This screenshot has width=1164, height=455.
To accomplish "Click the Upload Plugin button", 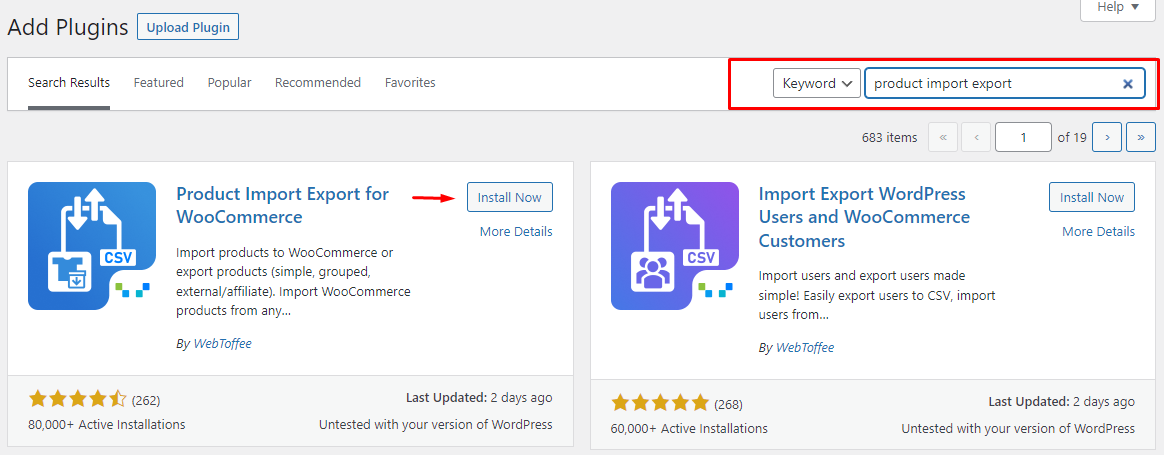I will point(188,28).
